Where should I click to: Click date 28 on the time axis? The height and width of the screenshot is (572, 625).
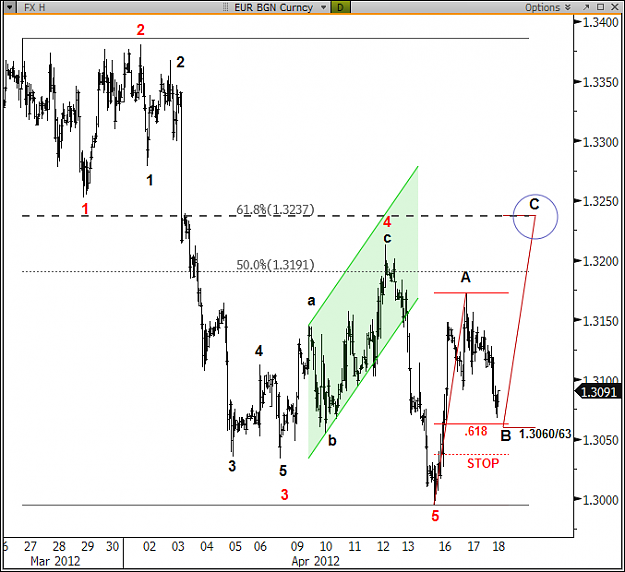59,546
